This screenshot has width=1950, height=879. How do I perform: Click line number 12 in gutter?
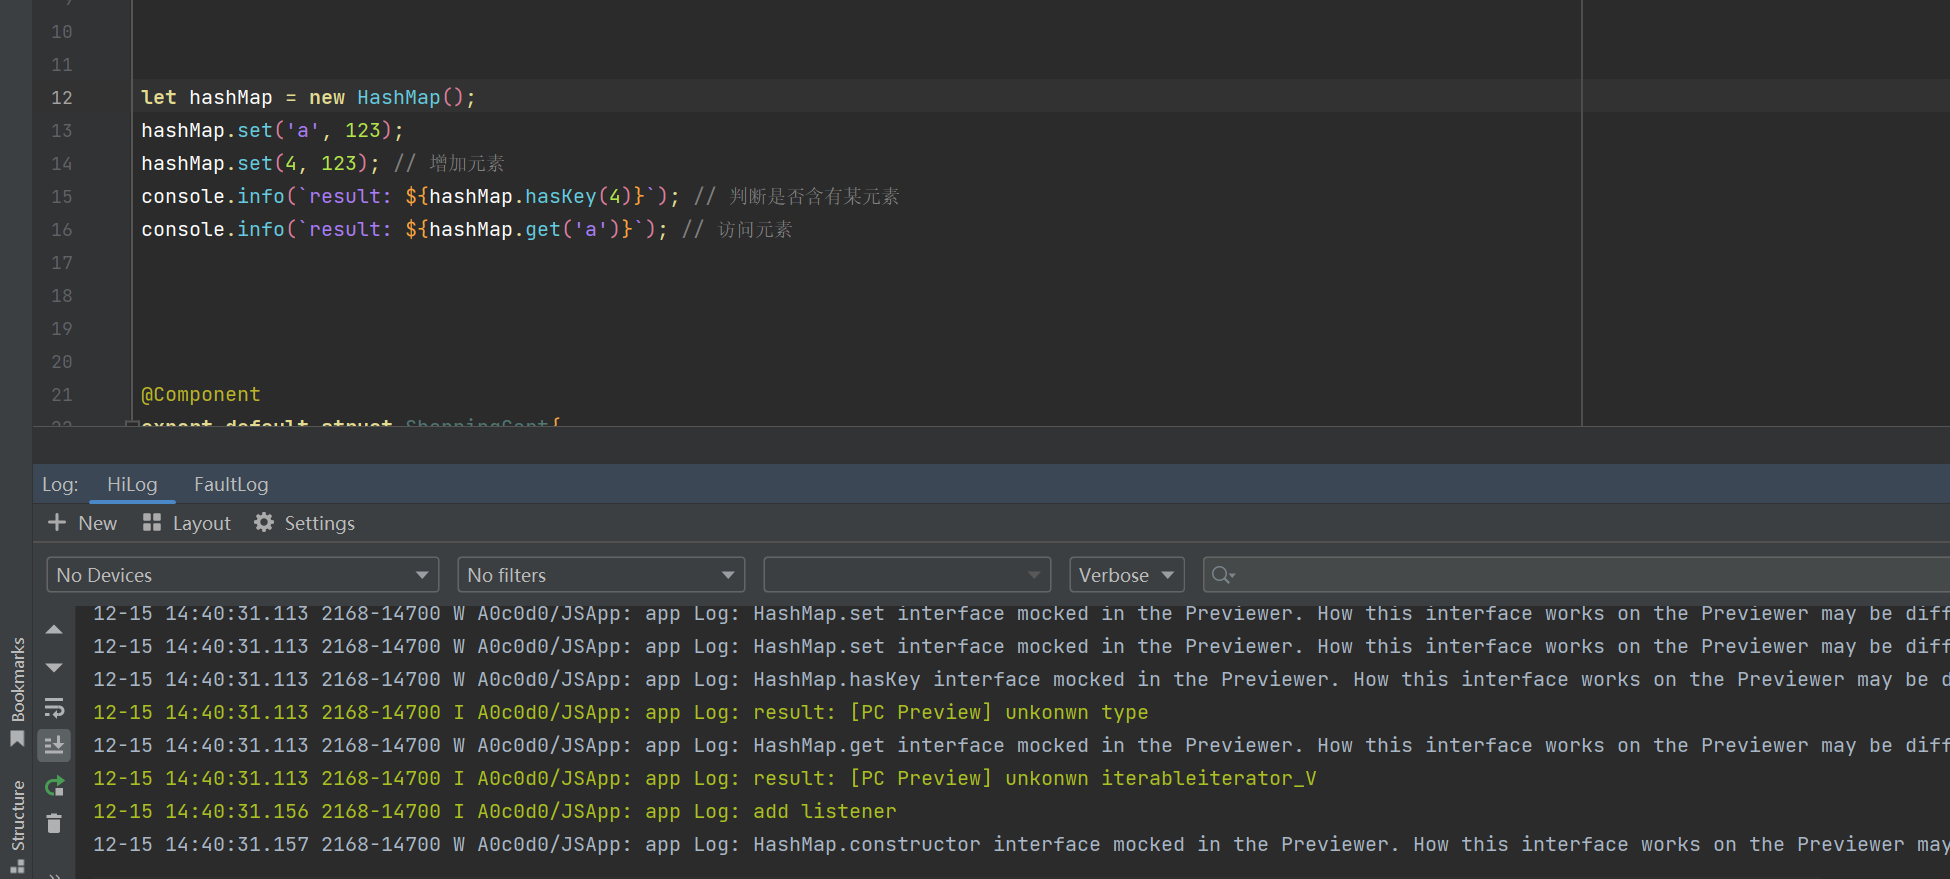(x=62, y=98)
